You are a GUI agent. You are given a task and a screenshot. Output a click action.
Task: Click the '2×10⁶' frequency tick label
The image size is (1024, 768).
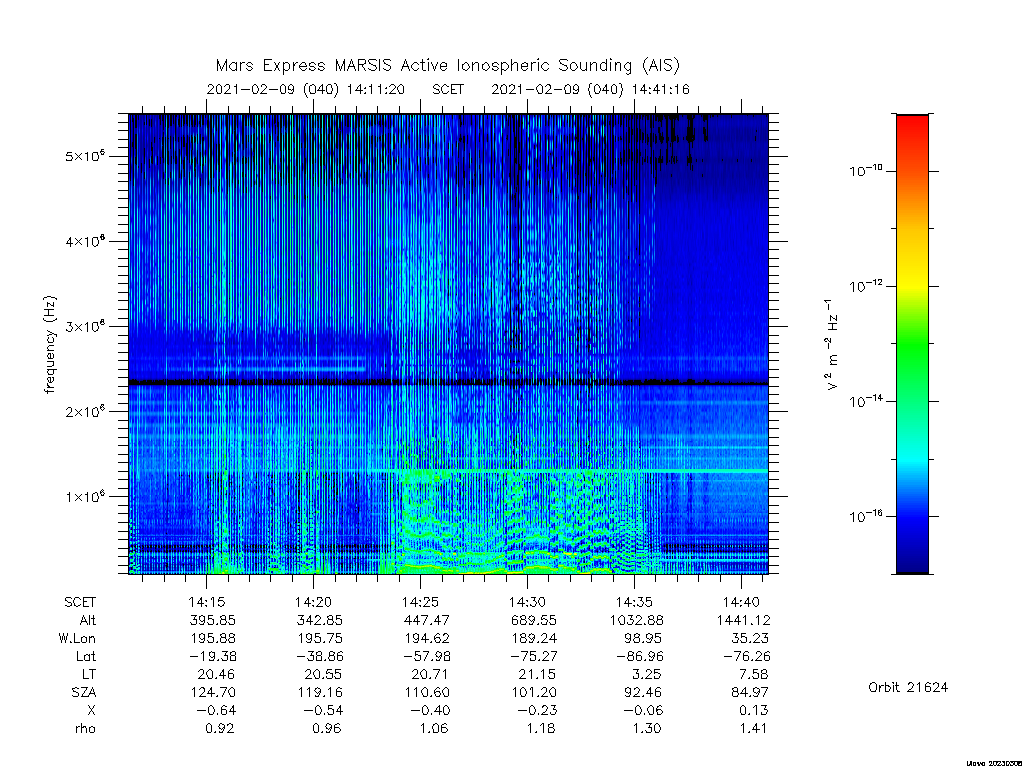tap(85, 411)
